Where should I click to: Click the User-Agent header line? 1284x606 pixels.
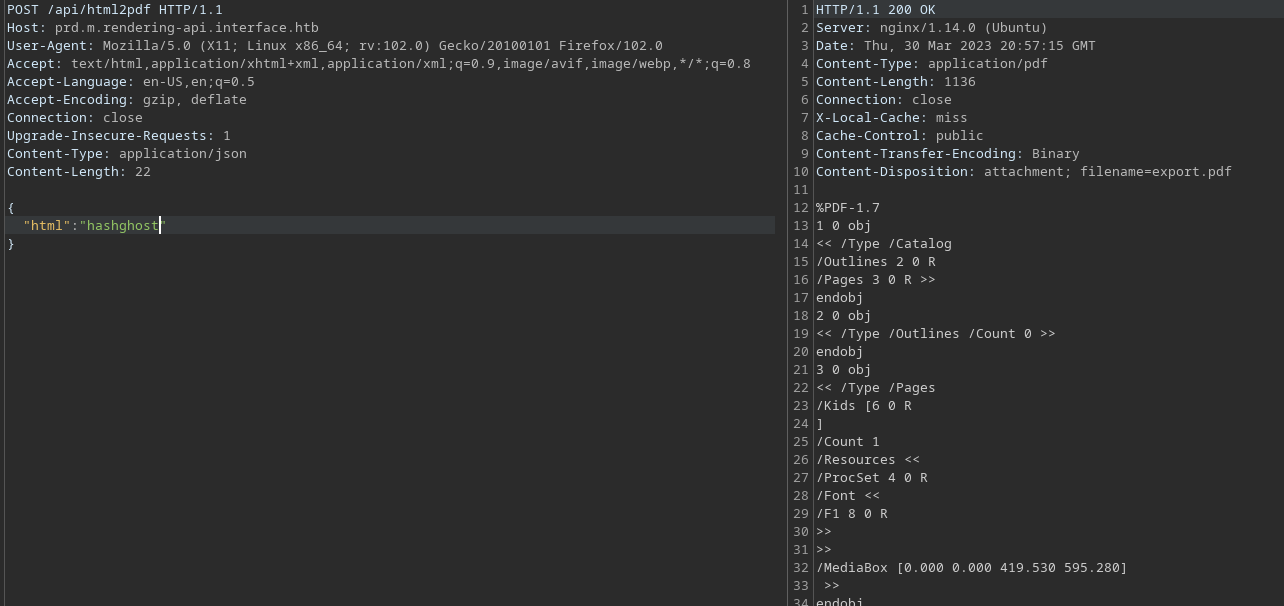[334, 46]
